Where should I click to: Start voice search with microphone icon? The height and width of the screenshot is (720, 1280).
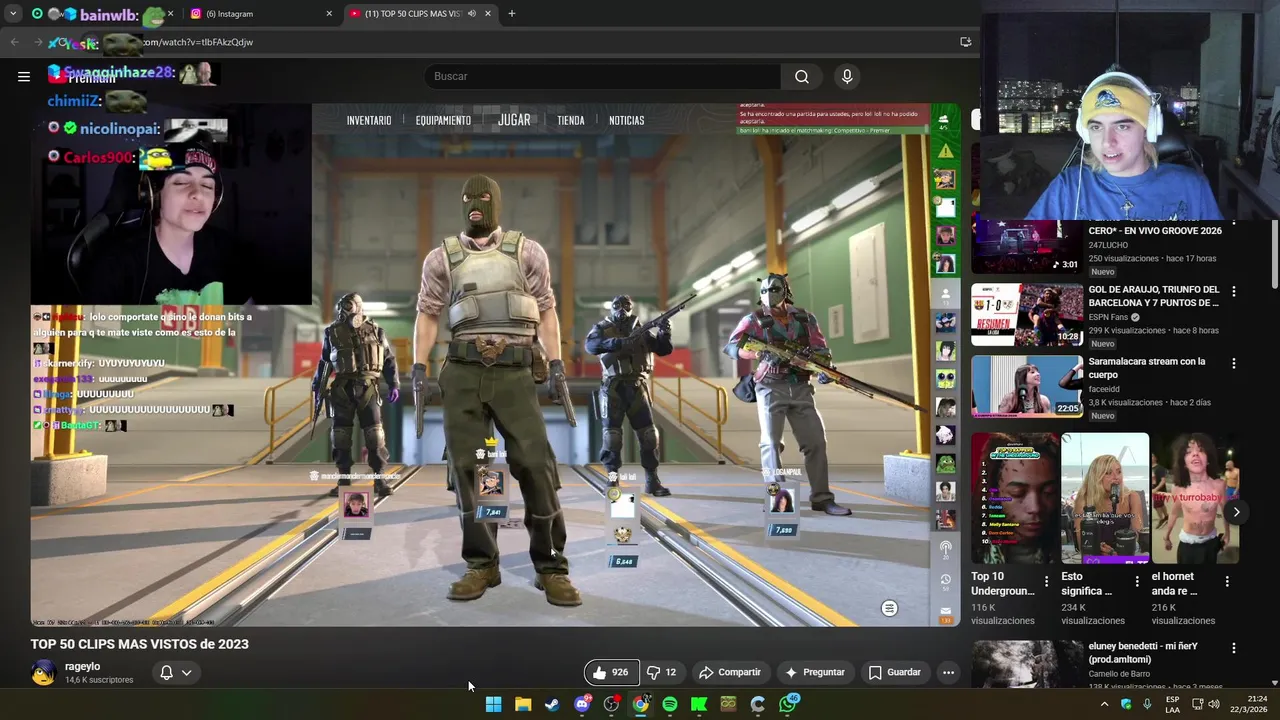pos(847,77)
